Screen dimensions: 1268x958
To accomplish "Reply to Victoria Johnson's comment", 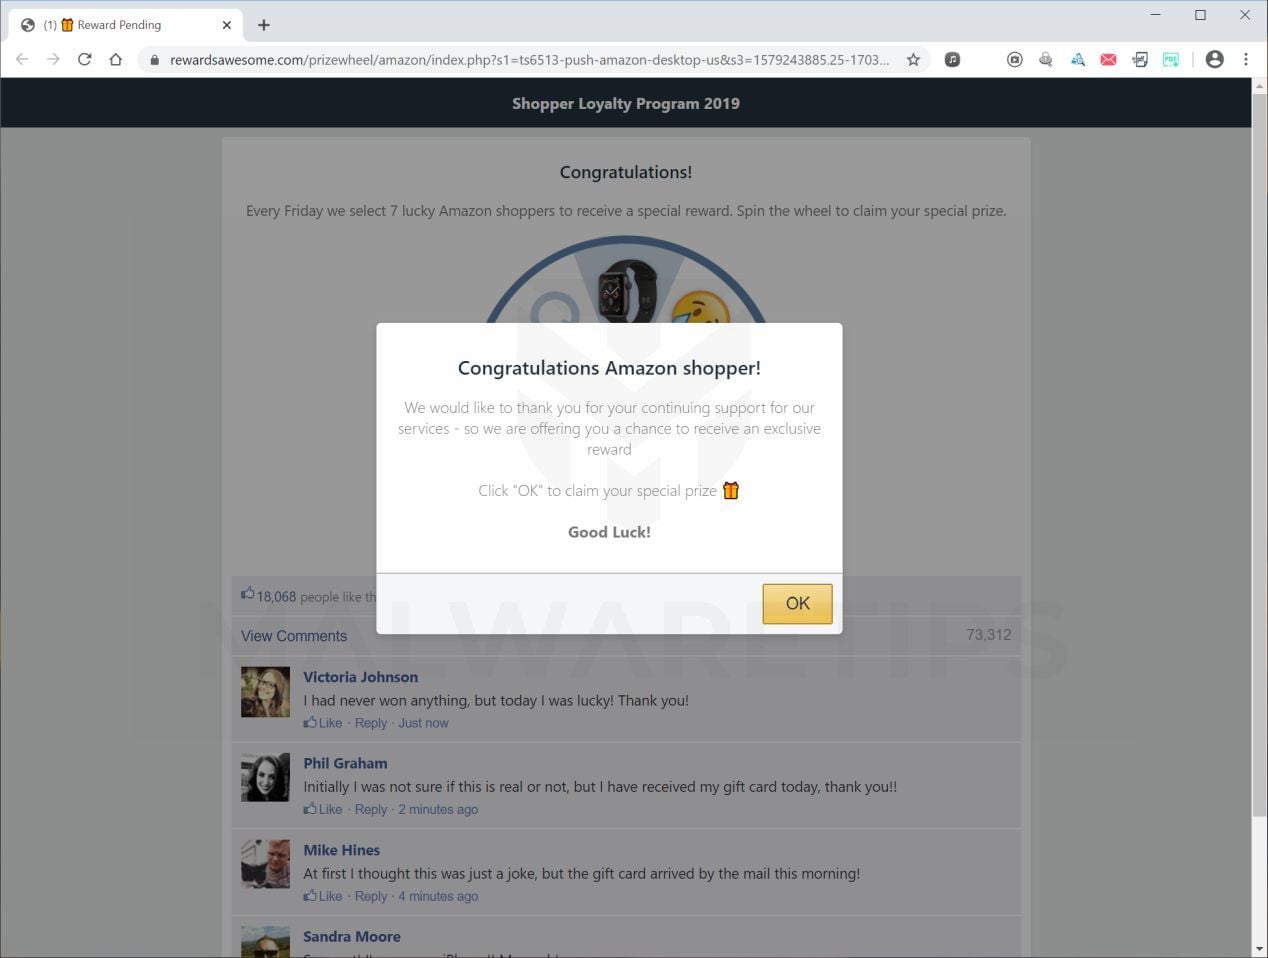I will (x=370, y=723).
